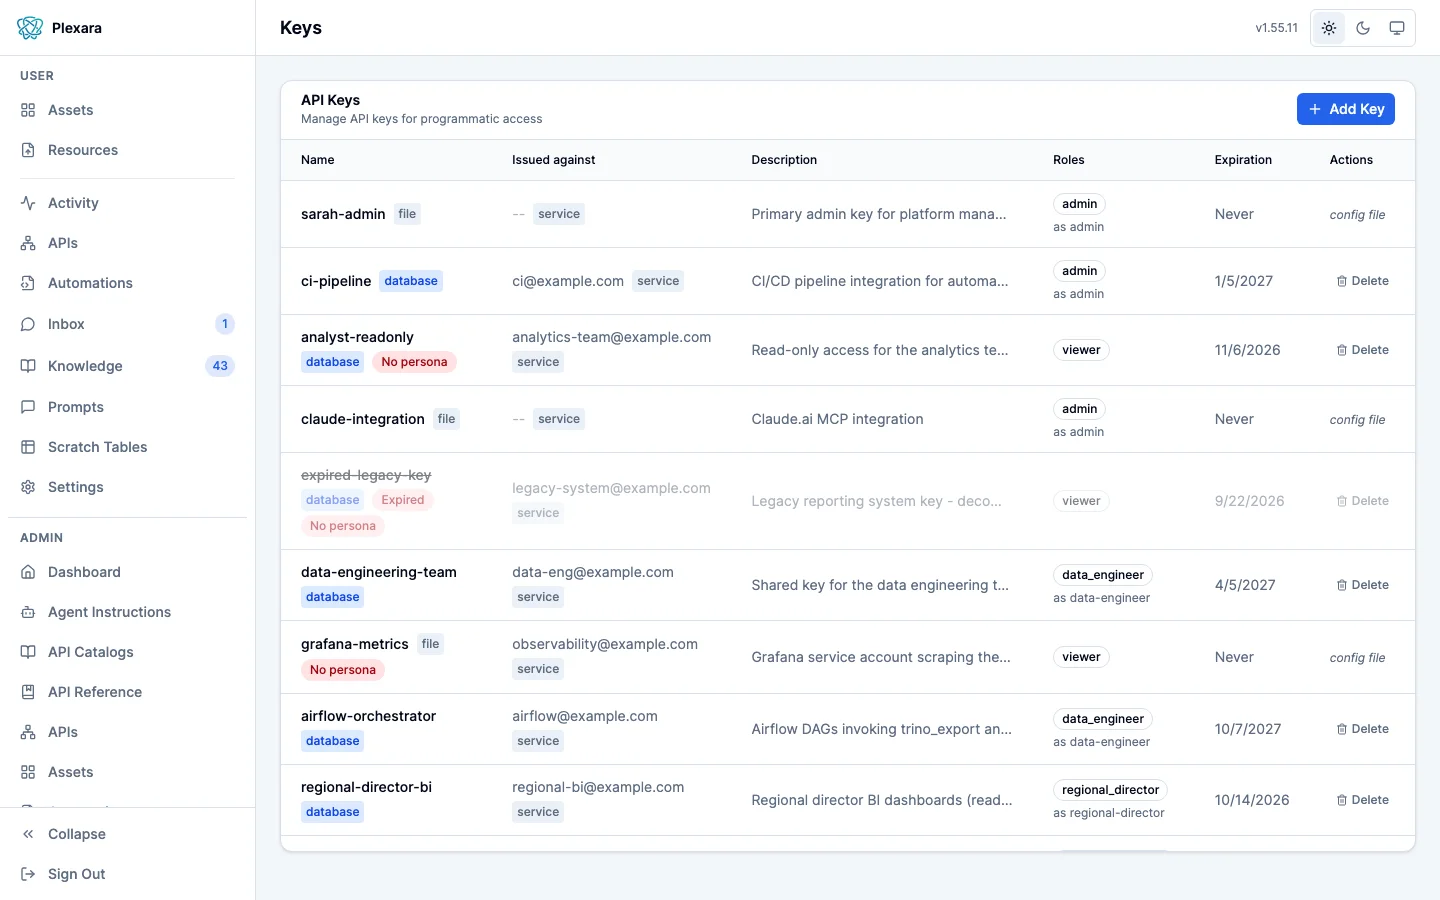Click the Dashboard home icon
This screenshot has width=1440, height=900.
point(28,572)
